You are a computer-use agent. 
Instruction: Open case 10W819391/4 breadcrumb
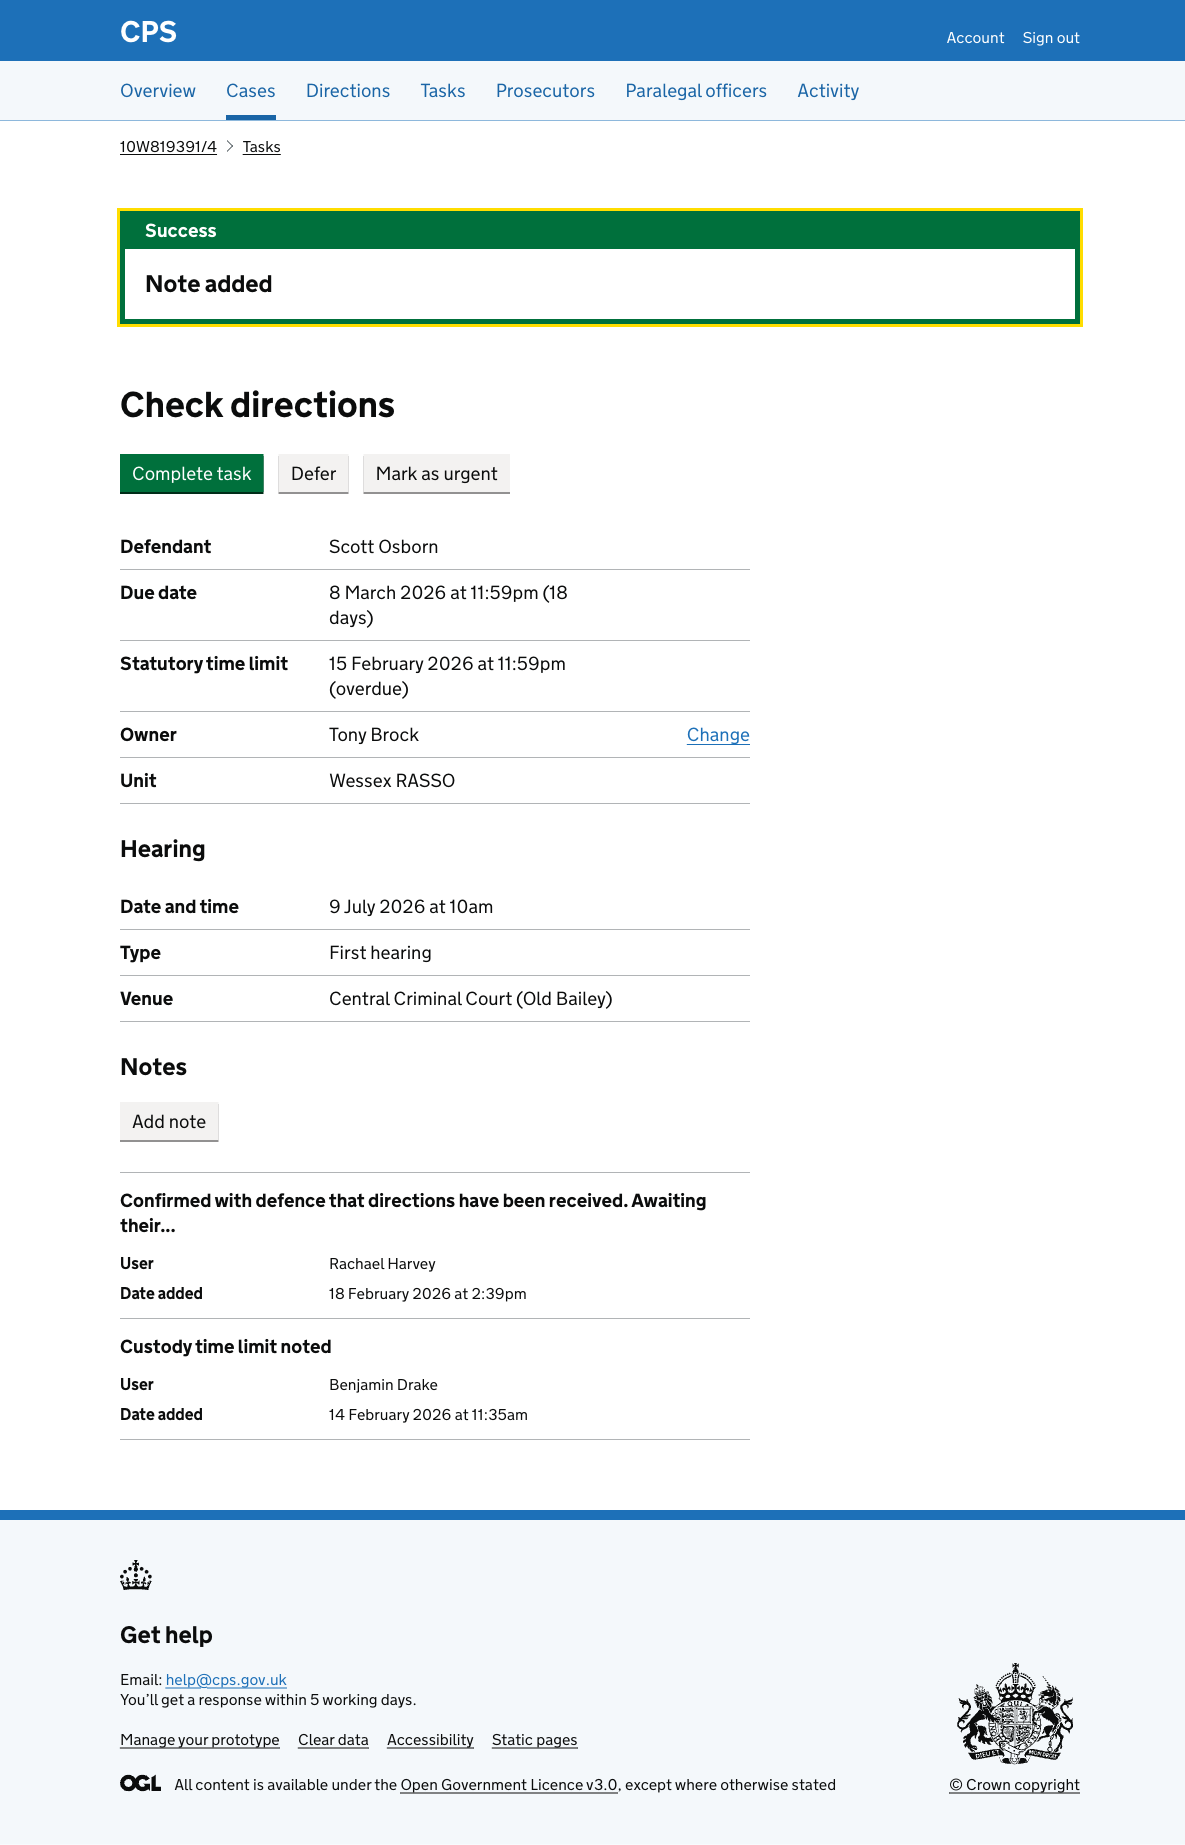[x=168, y=147]
